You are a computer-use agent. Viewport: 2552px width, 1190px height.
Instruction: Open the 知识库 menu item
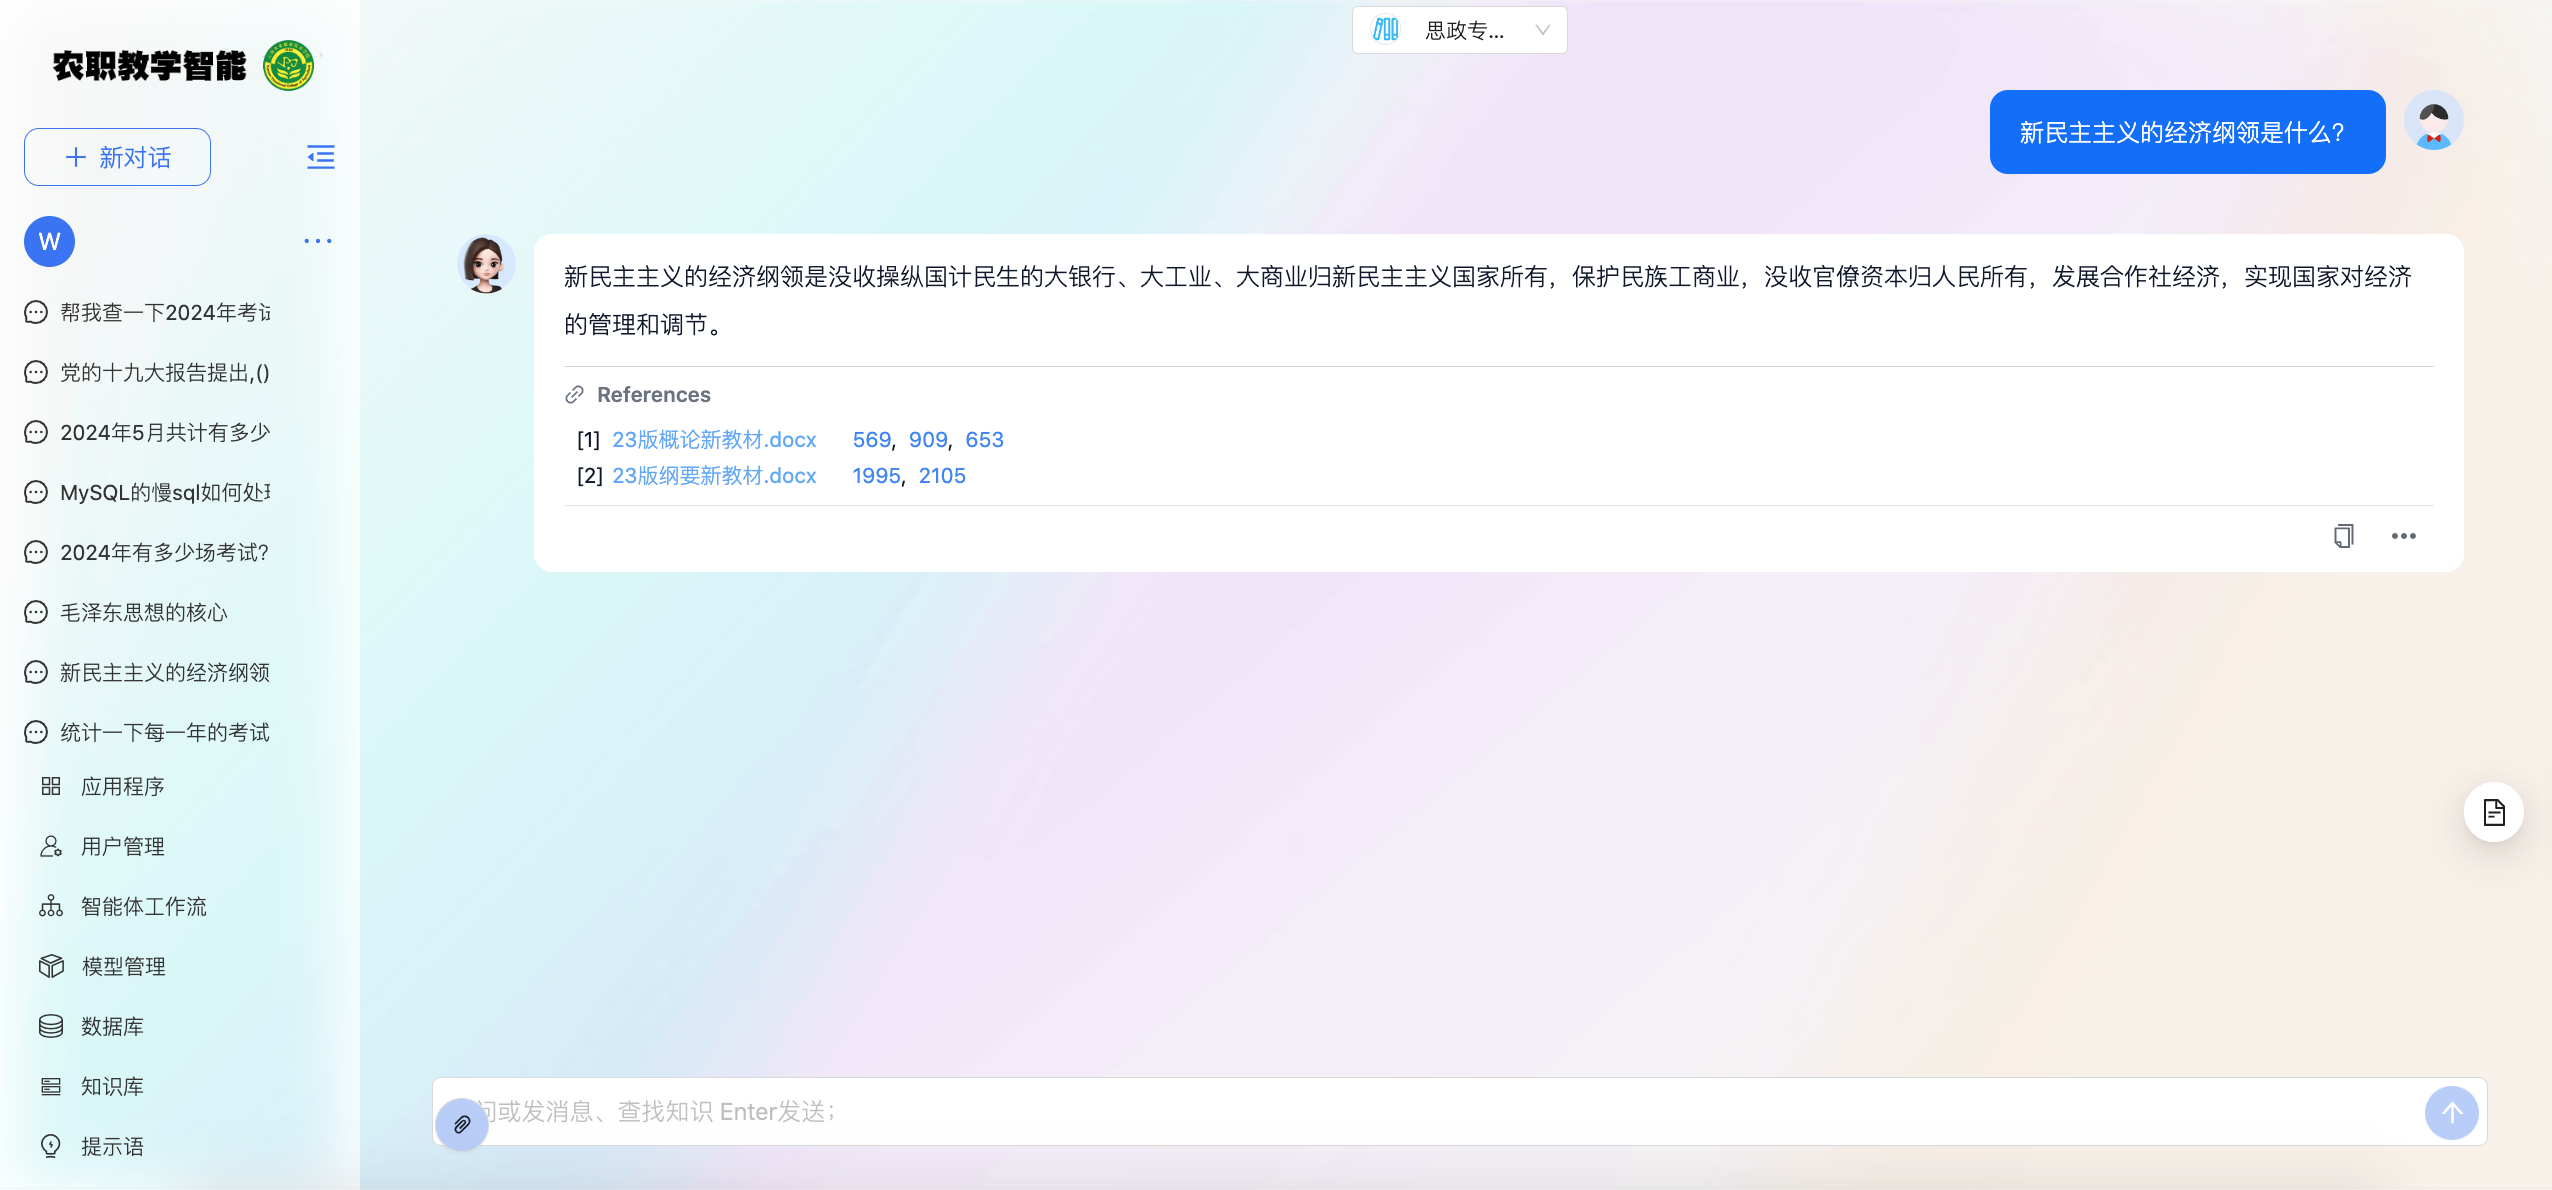point(112,1086)
